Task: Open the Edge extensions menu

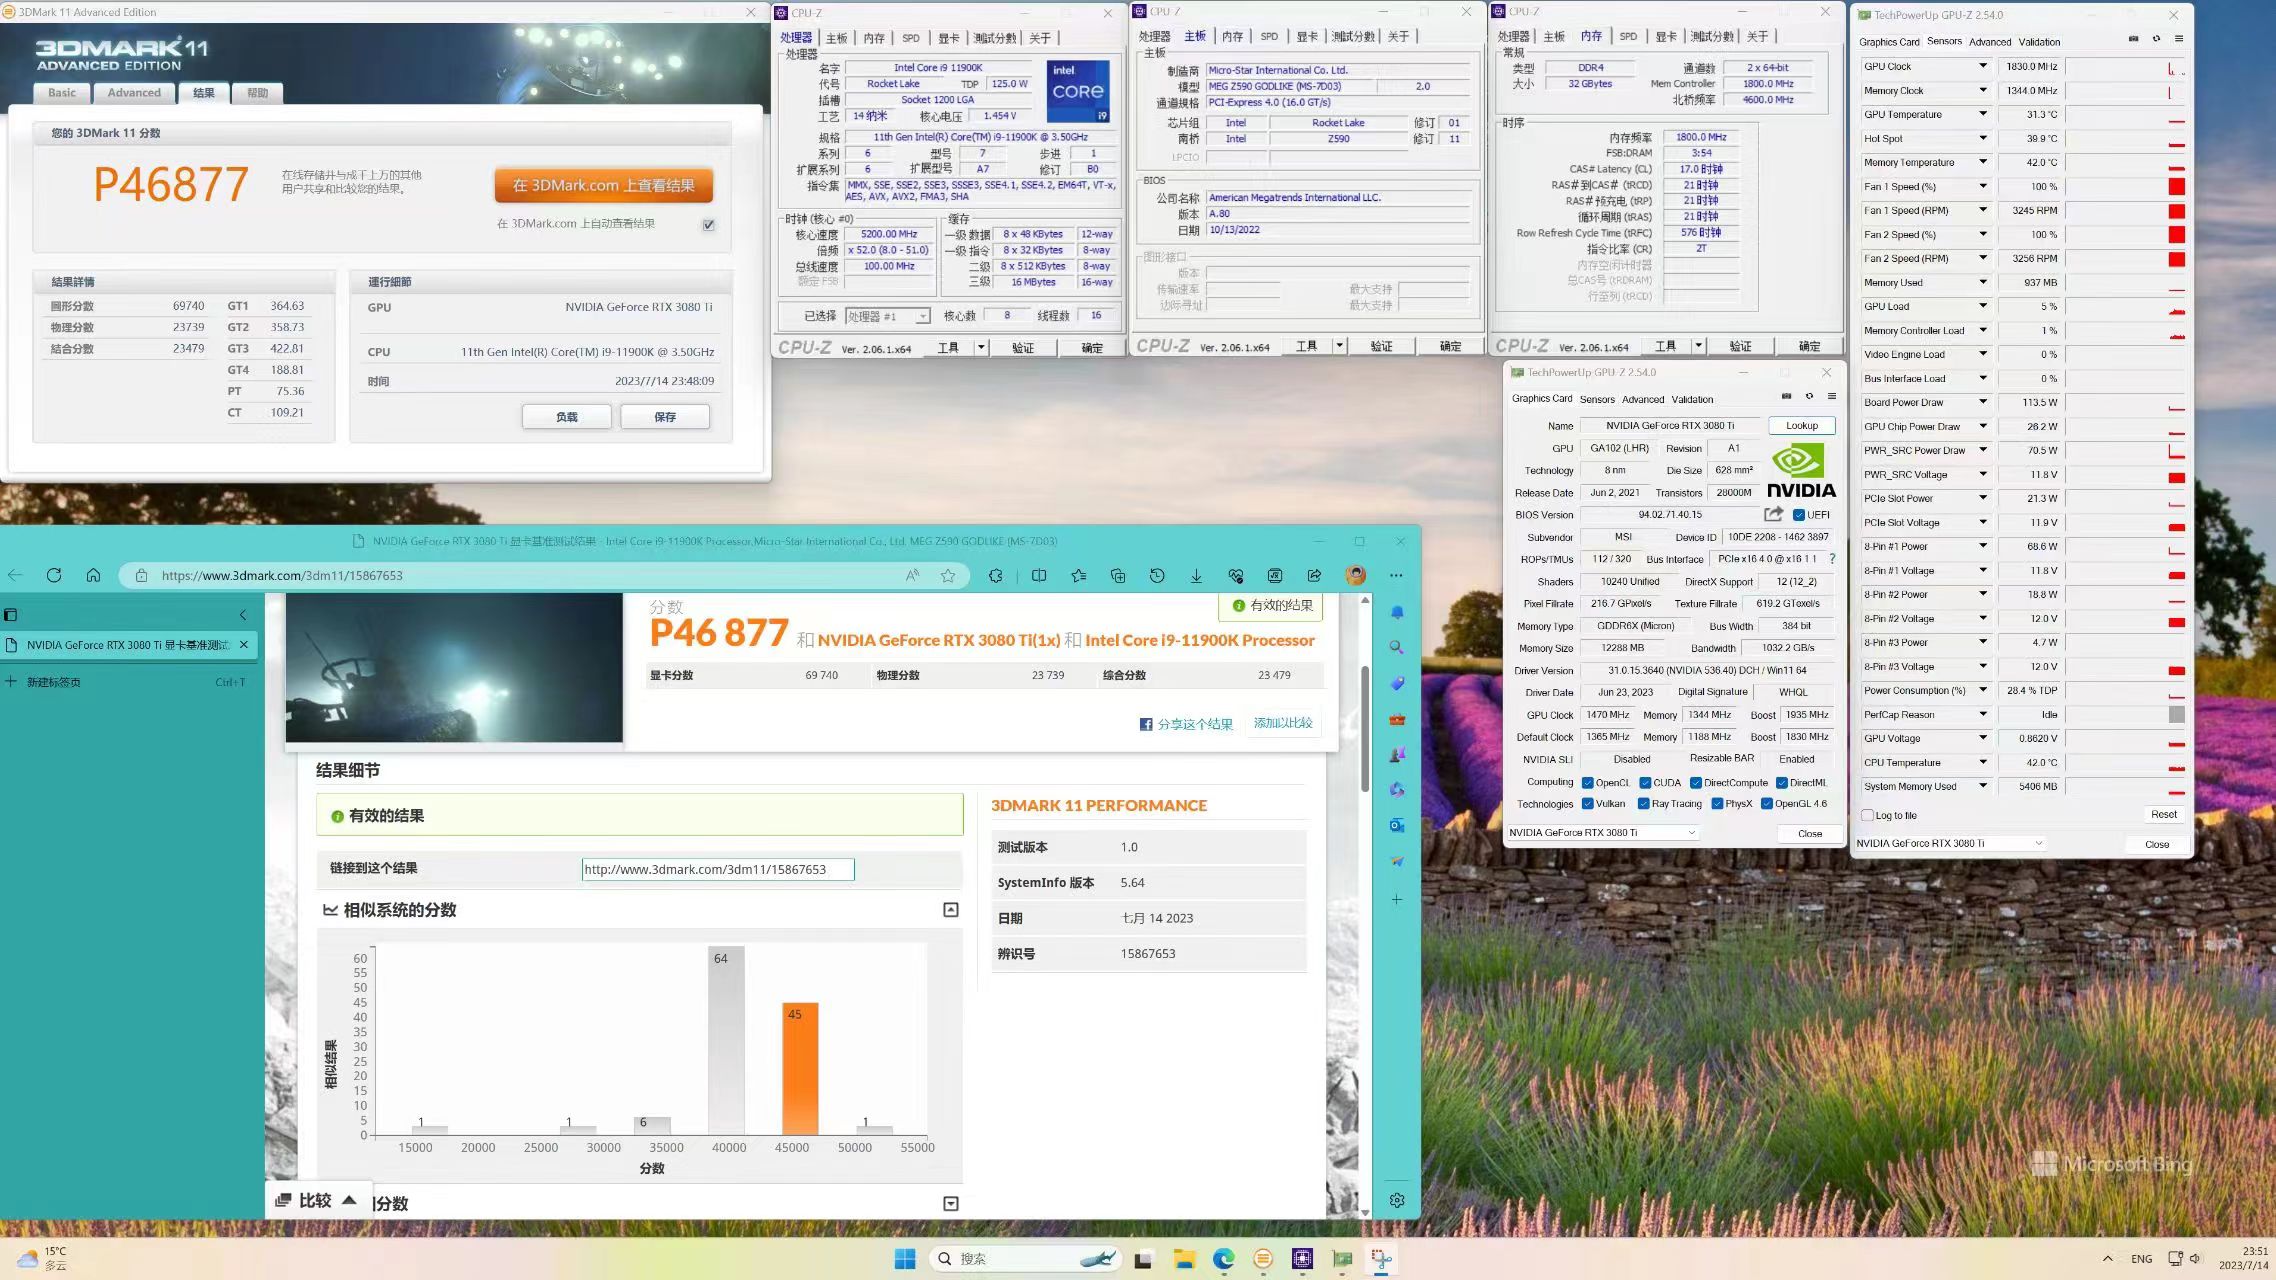Action: [x=995, y=575]
